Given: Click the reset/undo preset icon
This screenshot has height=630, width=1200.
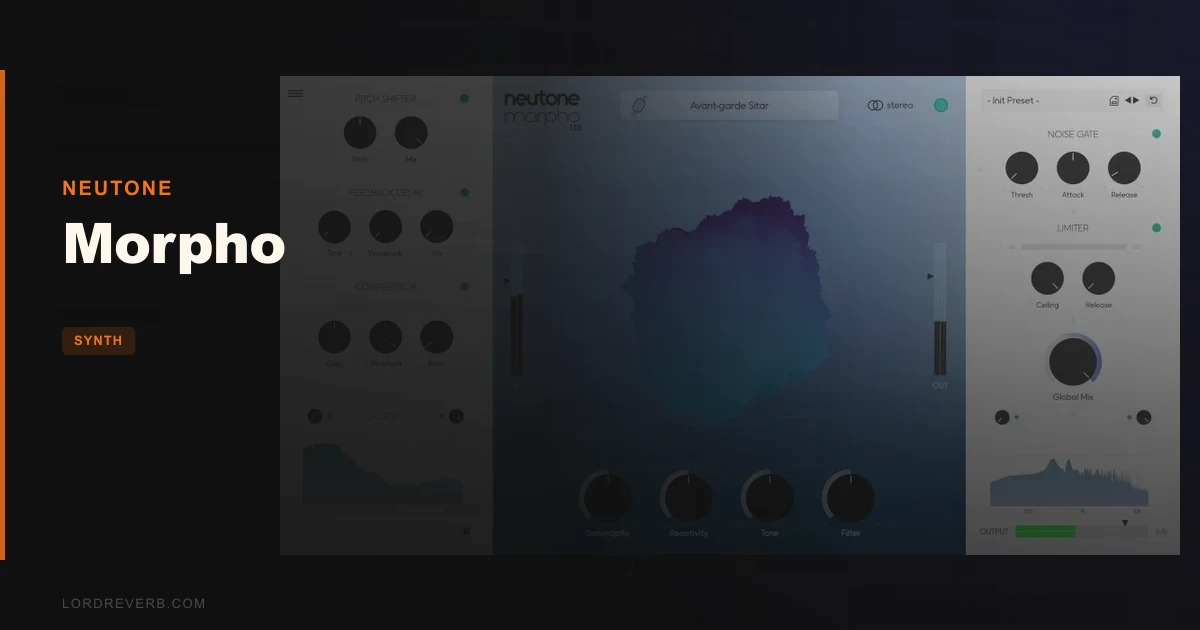Looking at the screenshot, I should [x=1153, y=100].
